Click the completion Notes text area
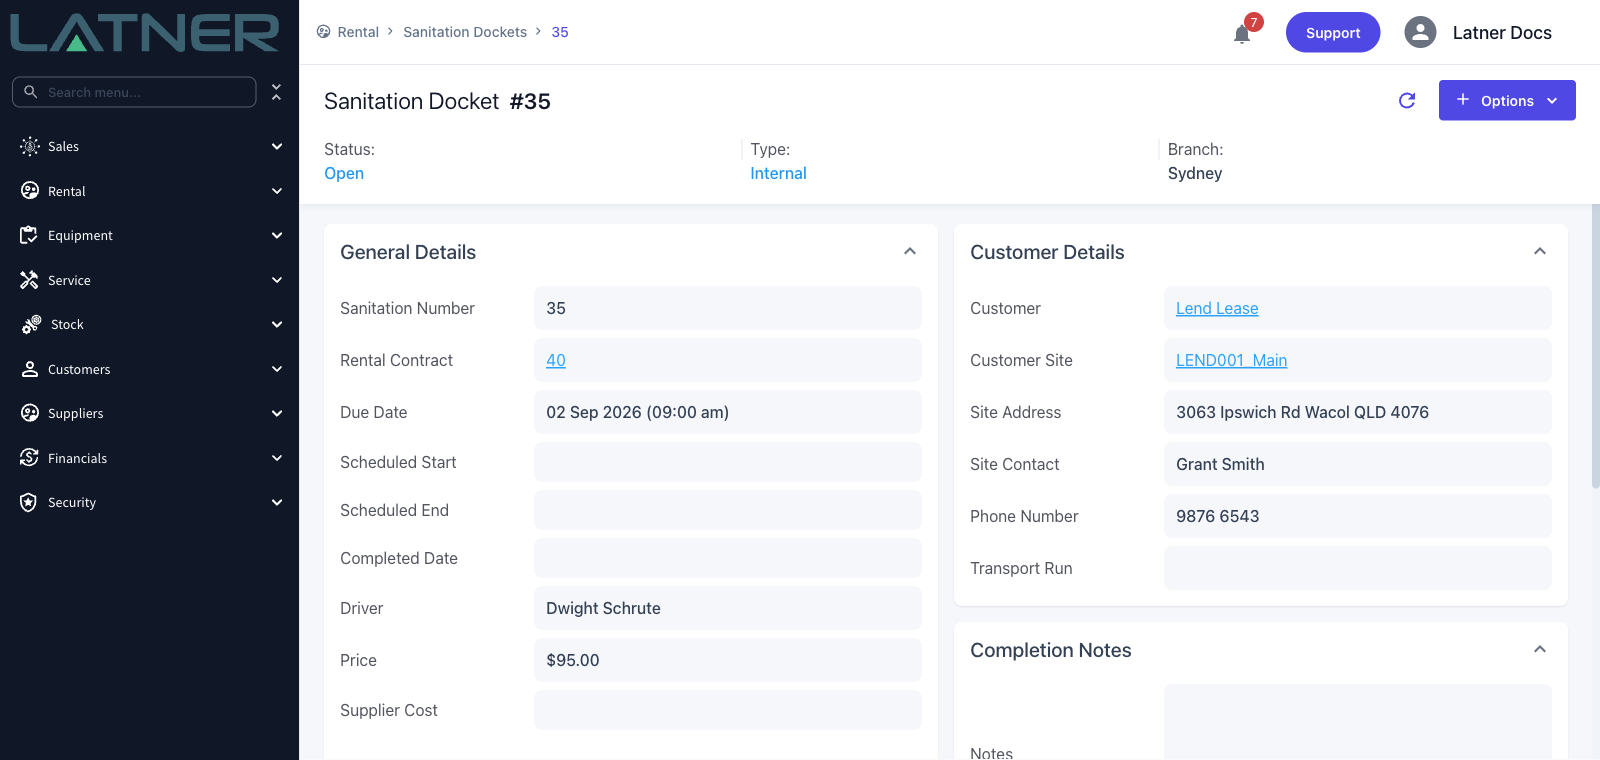Screen dimensions: 1600x760 tap(1358, 722)
